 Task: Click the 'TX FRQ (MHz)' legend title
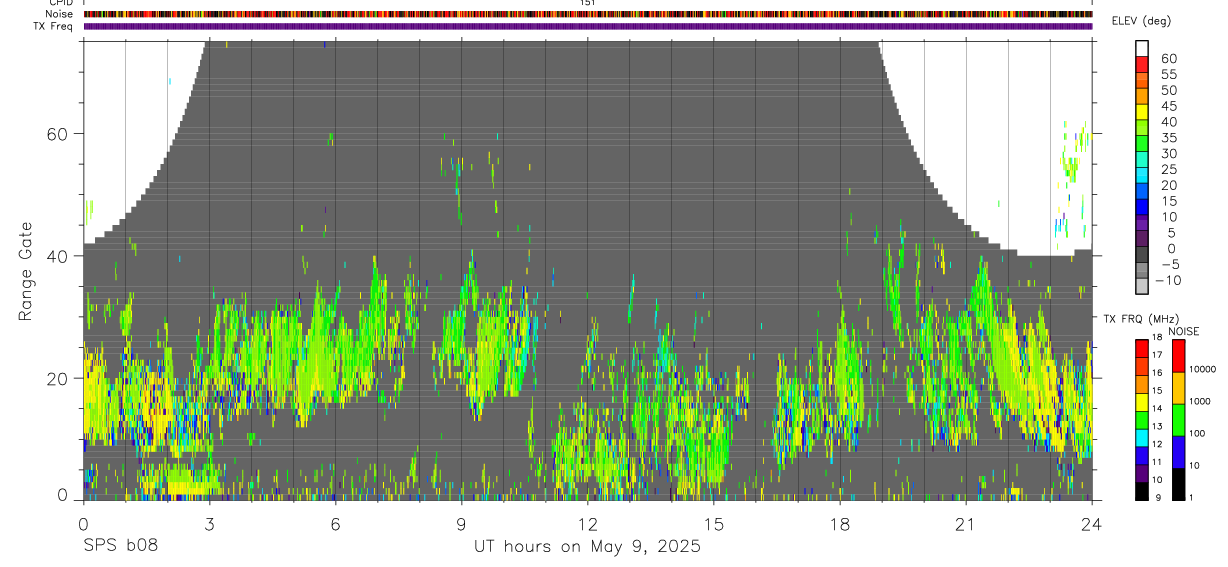pos(1140,318)
